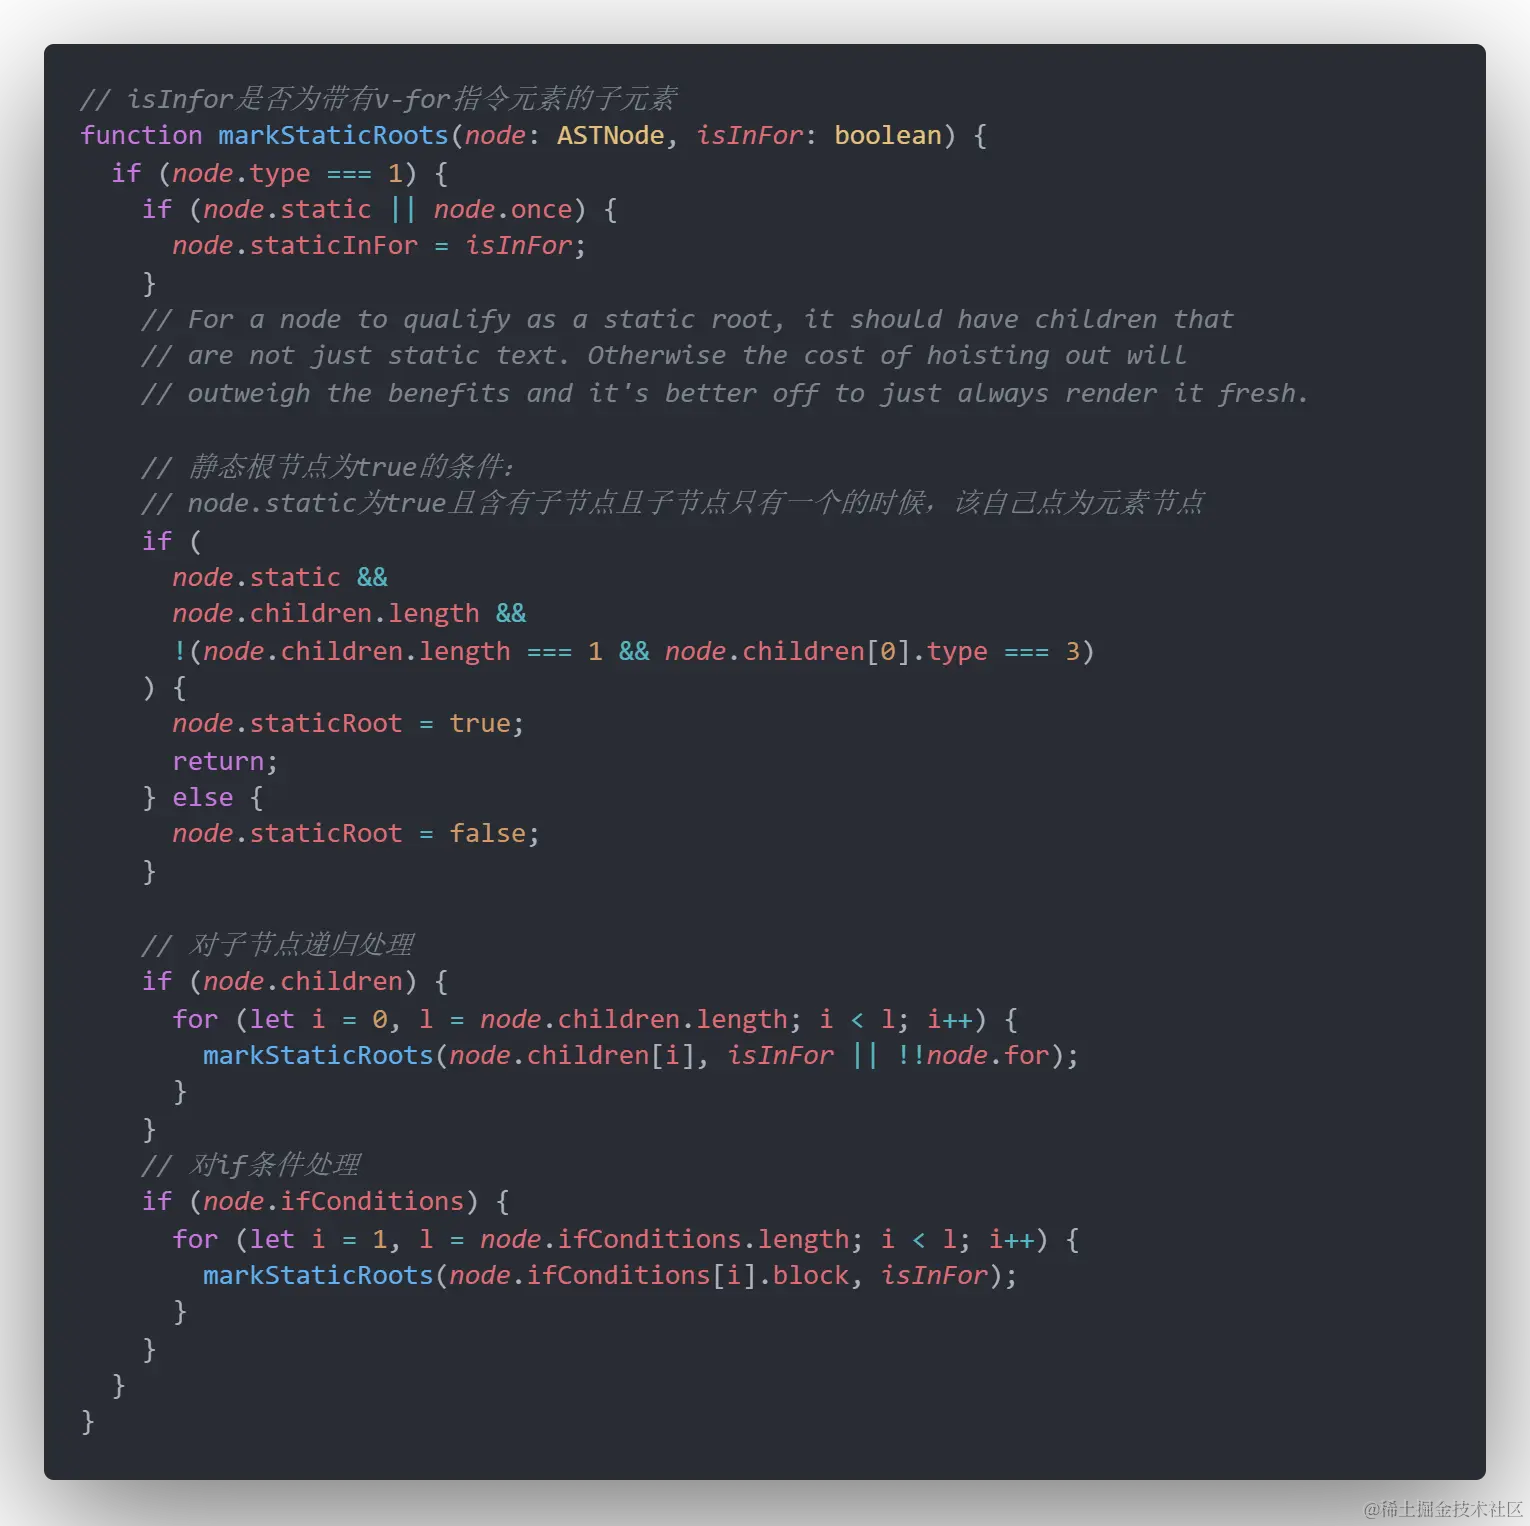Click the isInfor Chinese comment on the first line

click(x=379, y=99)
